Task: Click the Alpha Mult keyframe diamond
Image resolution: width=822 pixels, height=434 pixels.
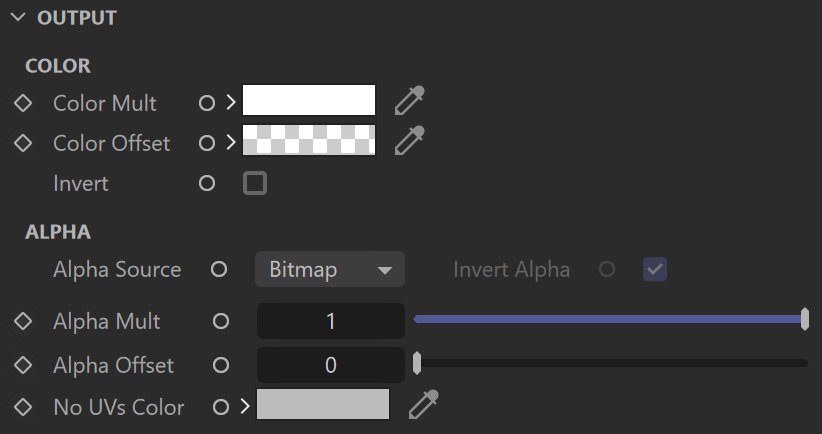Action: coord(23,321)
